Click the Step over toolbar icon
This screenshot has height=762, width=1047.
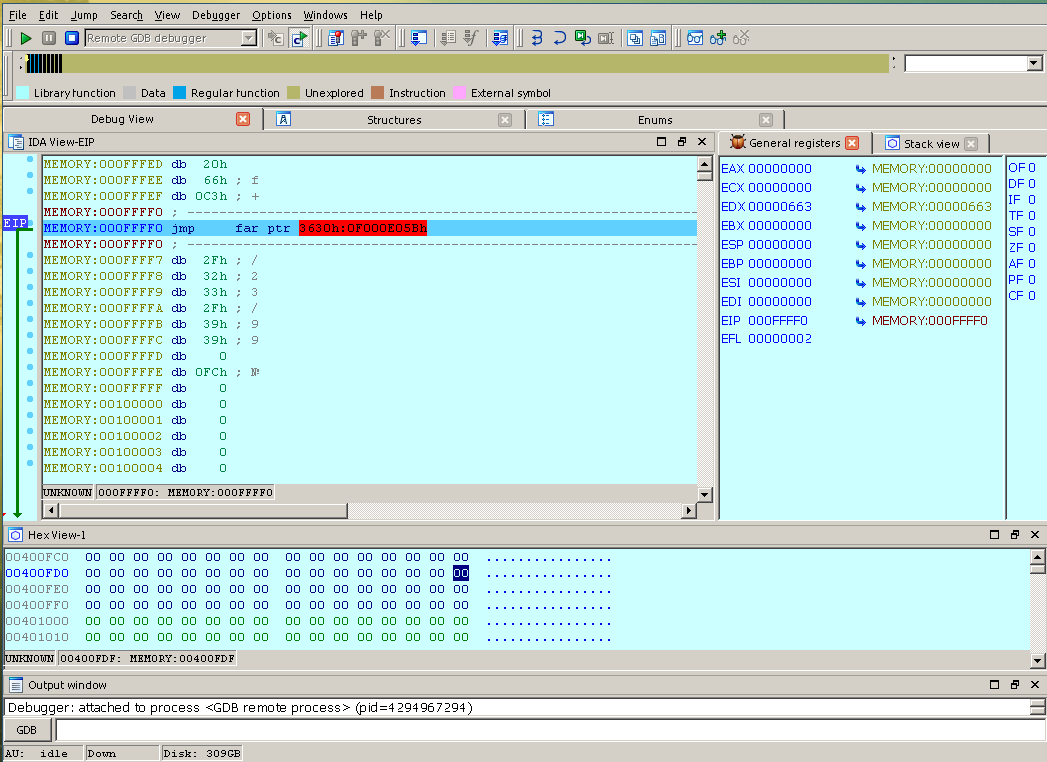pos(560,38)
